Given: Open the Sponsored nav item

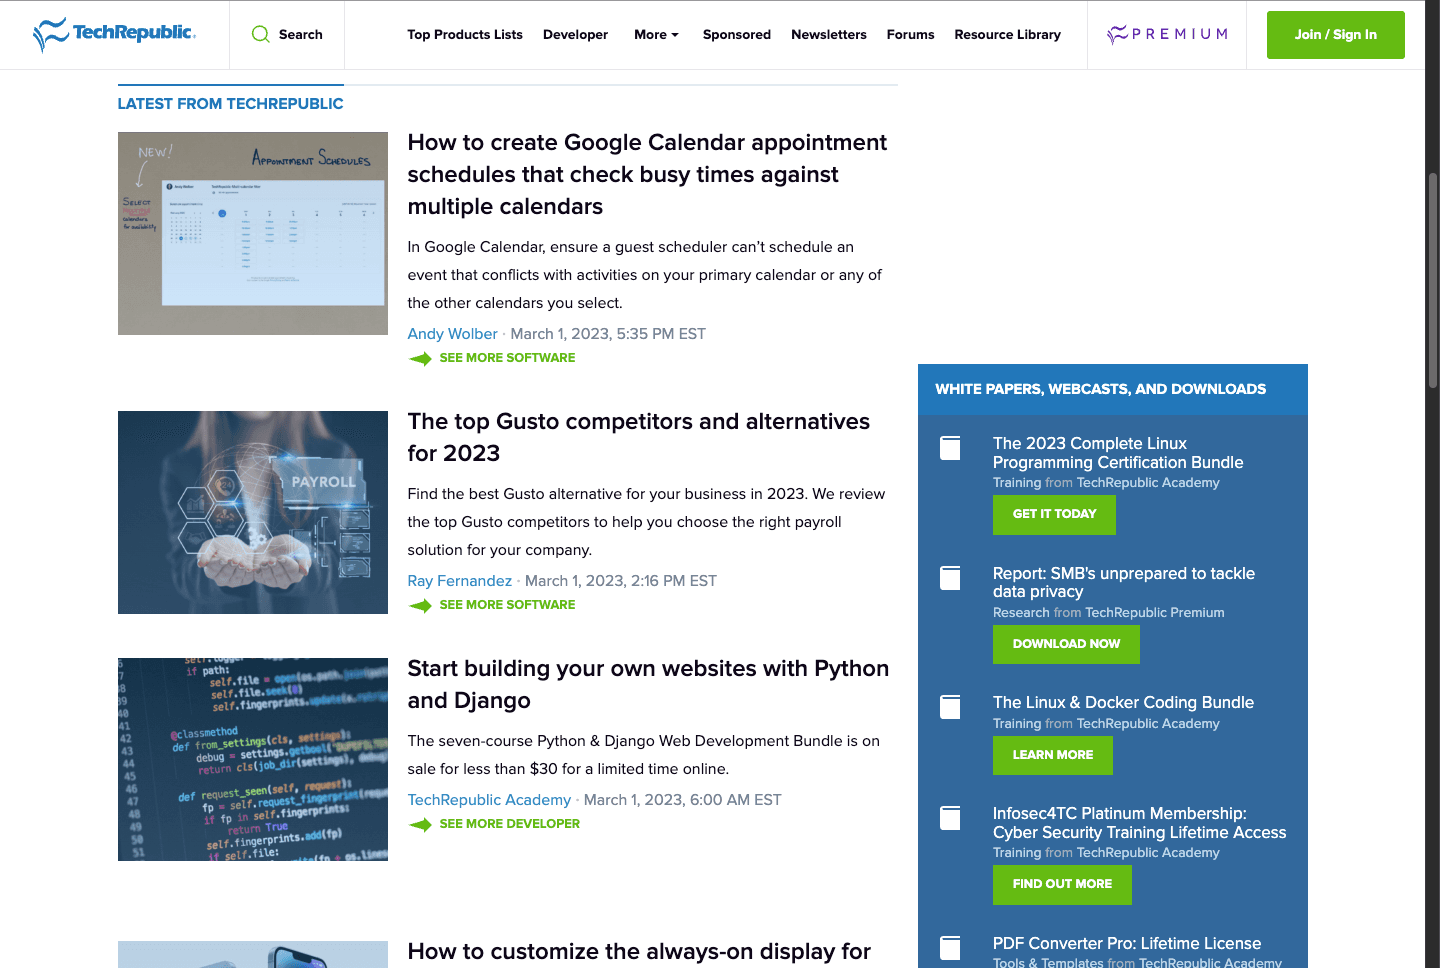Looking at the screenshot, I should pos(737,34).
